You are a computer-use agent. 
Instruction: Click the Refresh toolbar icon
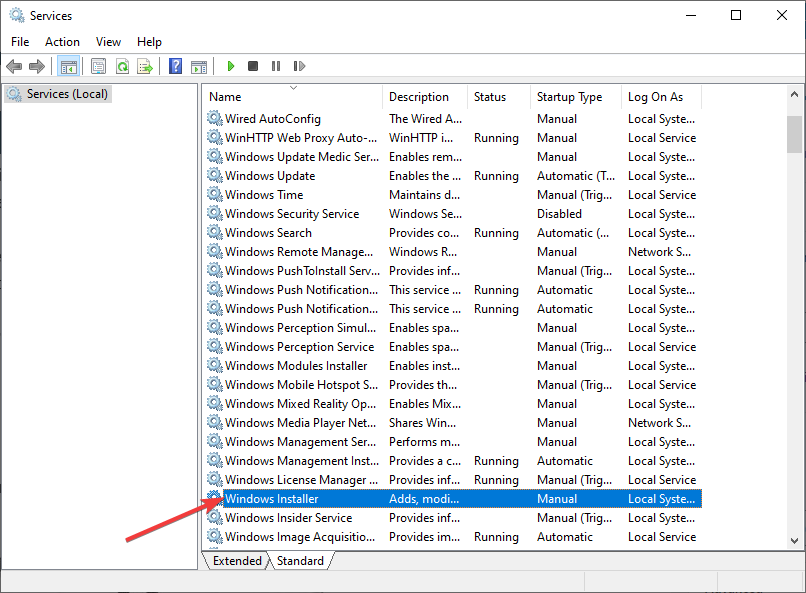click(x=122, y=66)
